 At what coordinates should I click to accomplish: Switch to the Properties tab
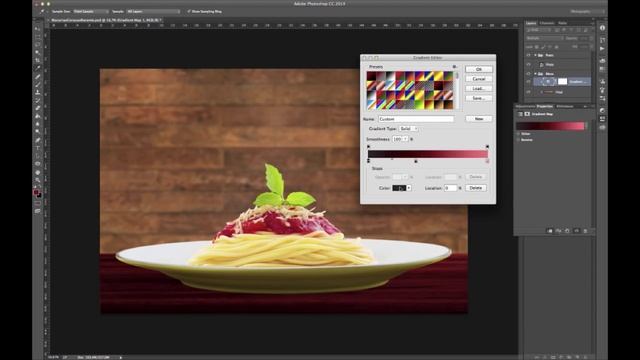[545, 106]
